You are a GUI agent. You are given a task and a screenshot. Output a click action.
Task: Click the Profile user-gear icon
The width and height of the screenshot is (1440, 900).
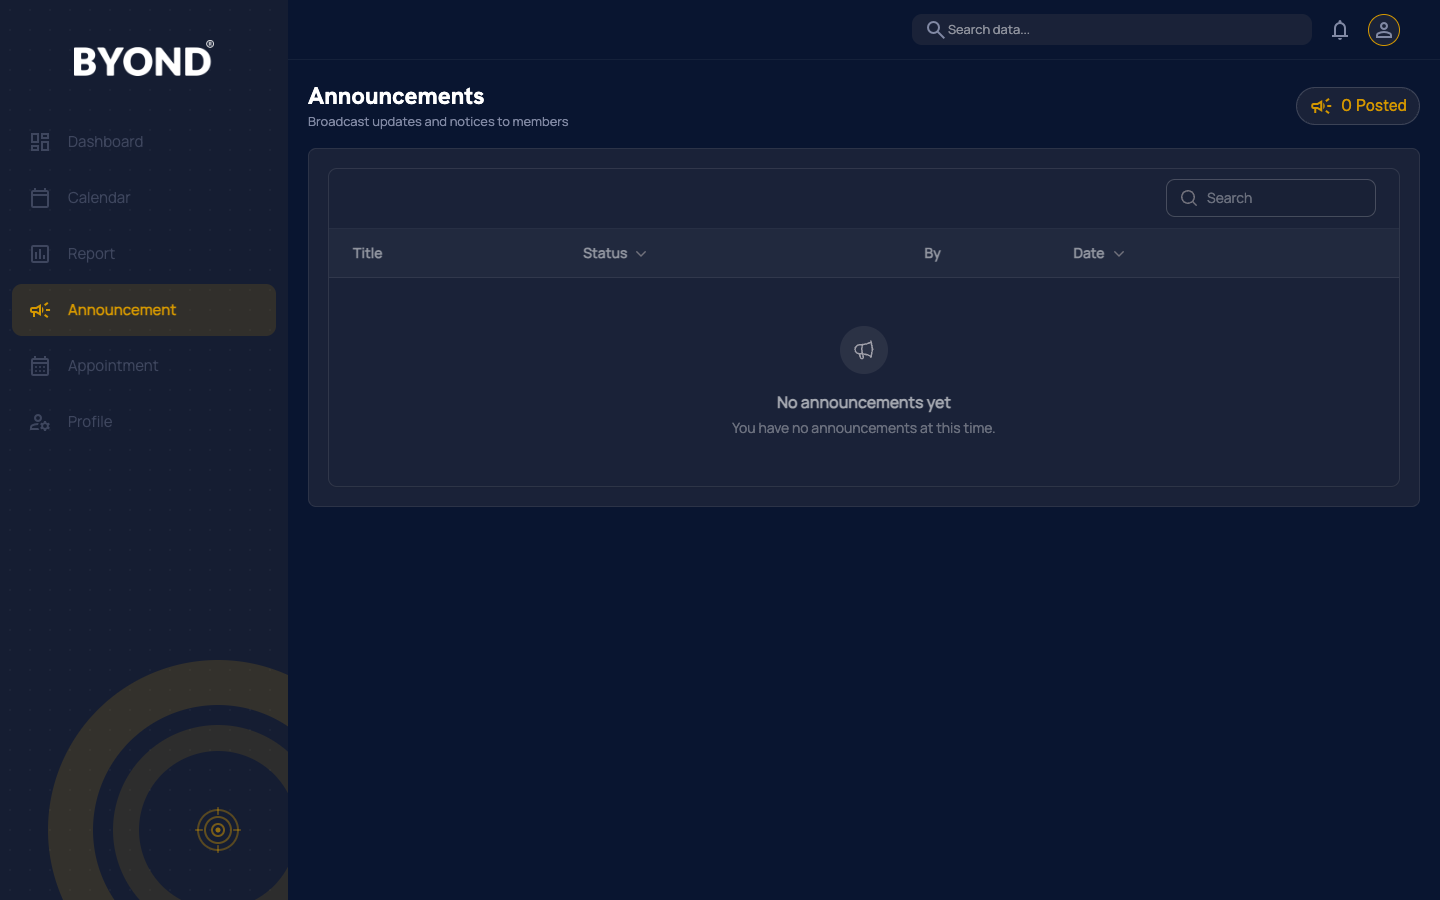point(40,422)
